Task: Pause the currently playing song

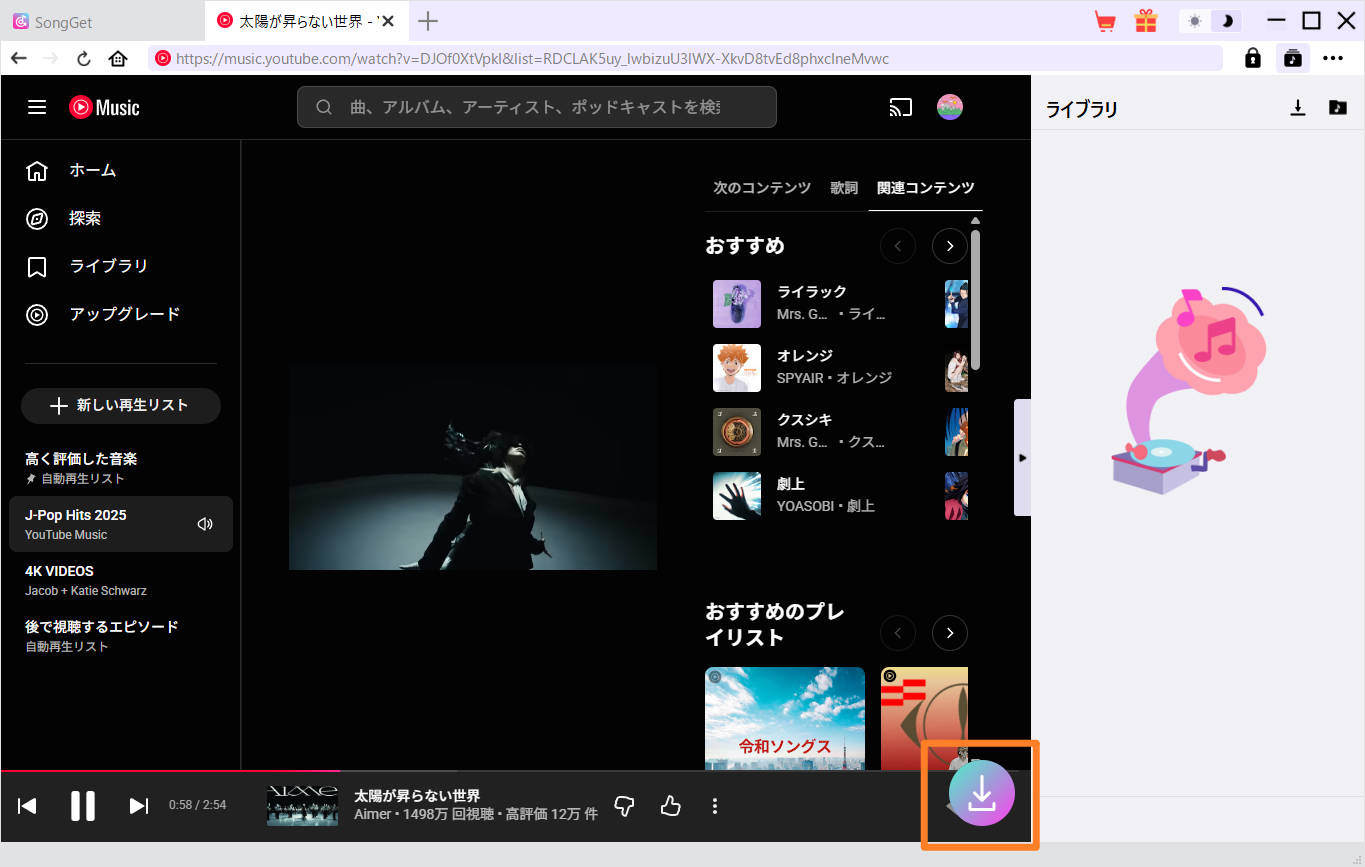Action: coord(82,805)
